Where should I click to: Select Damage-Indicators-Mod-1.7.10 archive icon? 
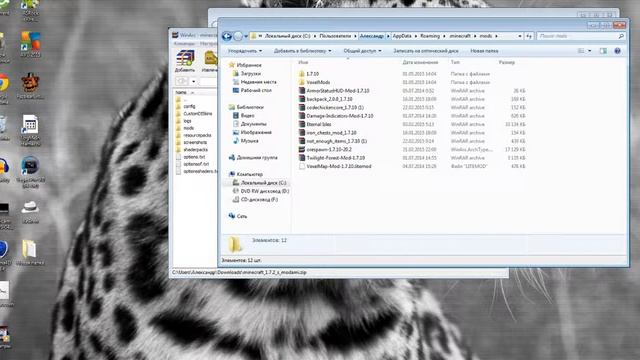(302, 116)
